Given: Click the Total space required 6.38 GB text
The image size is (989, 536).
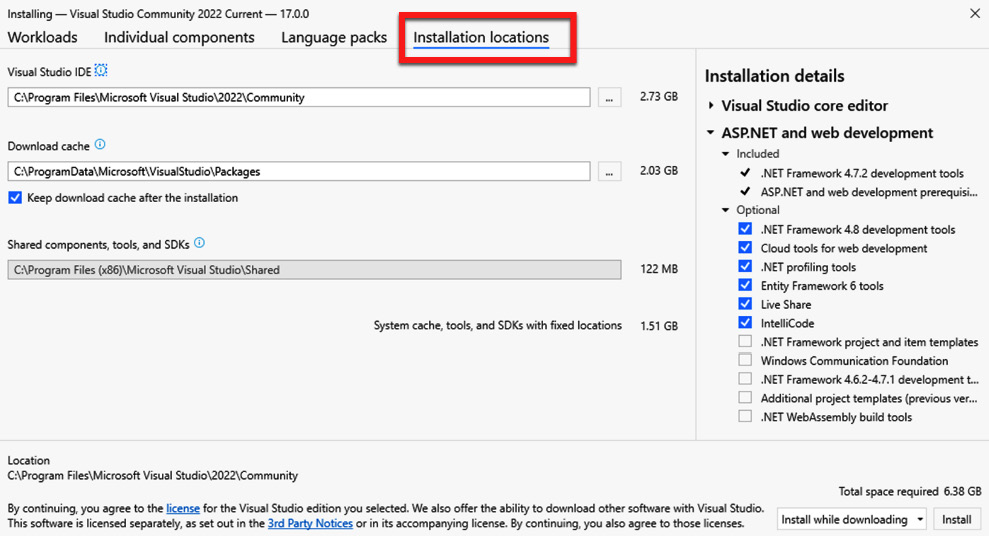Looking at the screenshot, I should coord(910,491).
